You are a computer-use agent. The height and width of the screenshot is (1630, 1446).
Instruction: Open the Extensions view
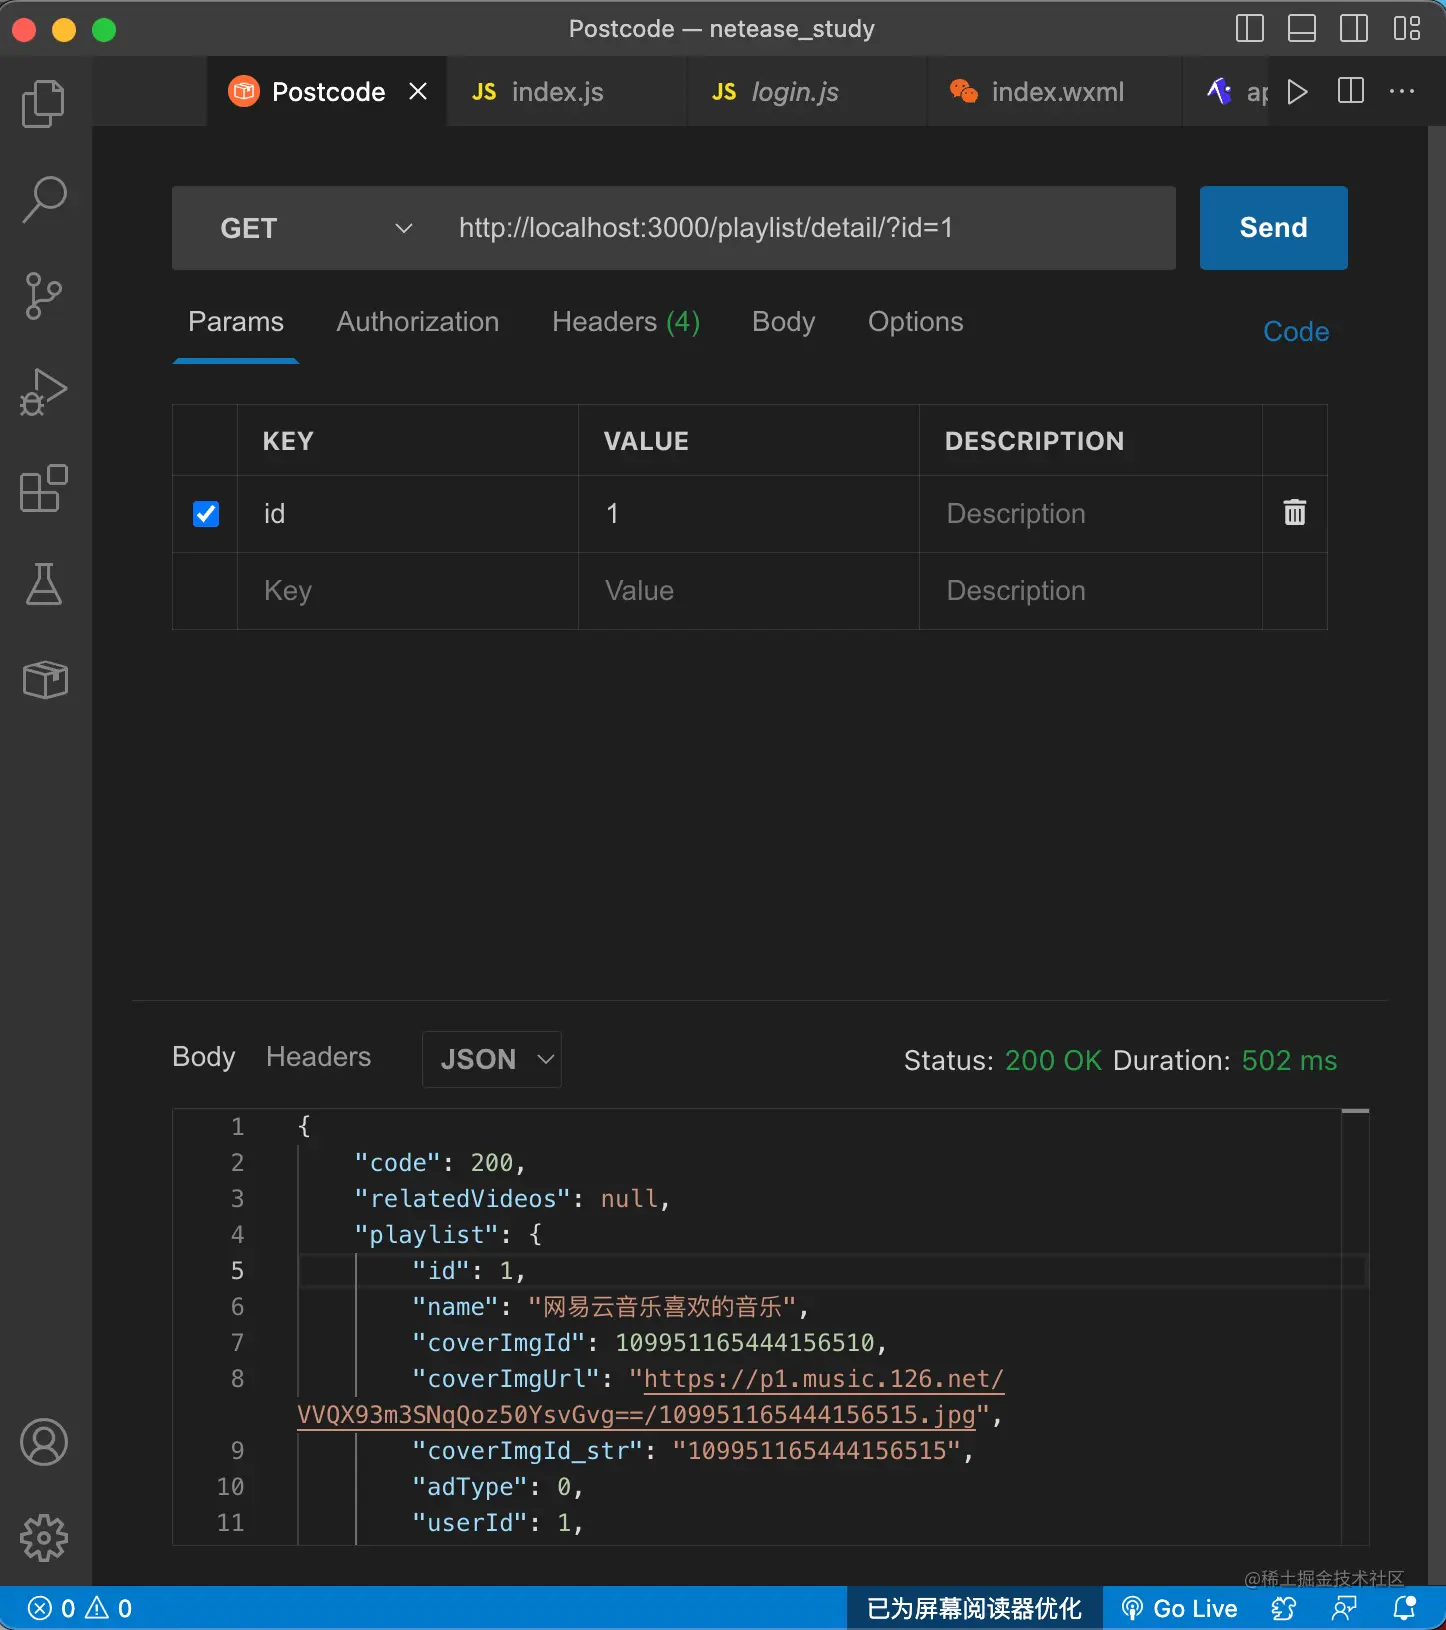pyautogui.click(x=44, y=489)
